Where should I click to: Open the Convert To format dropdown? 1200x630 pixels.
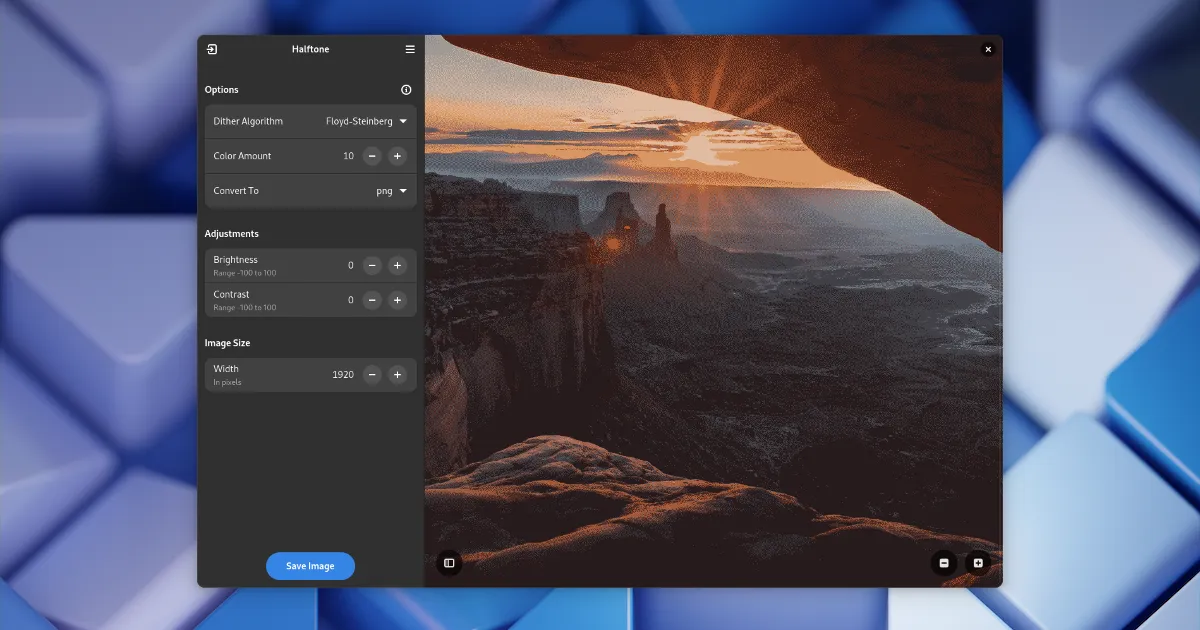coord(391,191)
